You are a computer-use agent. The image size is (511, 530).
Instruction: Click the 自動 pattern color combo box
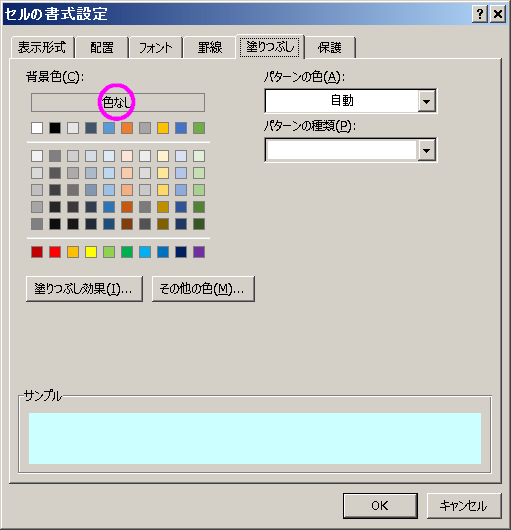[350, 101]
